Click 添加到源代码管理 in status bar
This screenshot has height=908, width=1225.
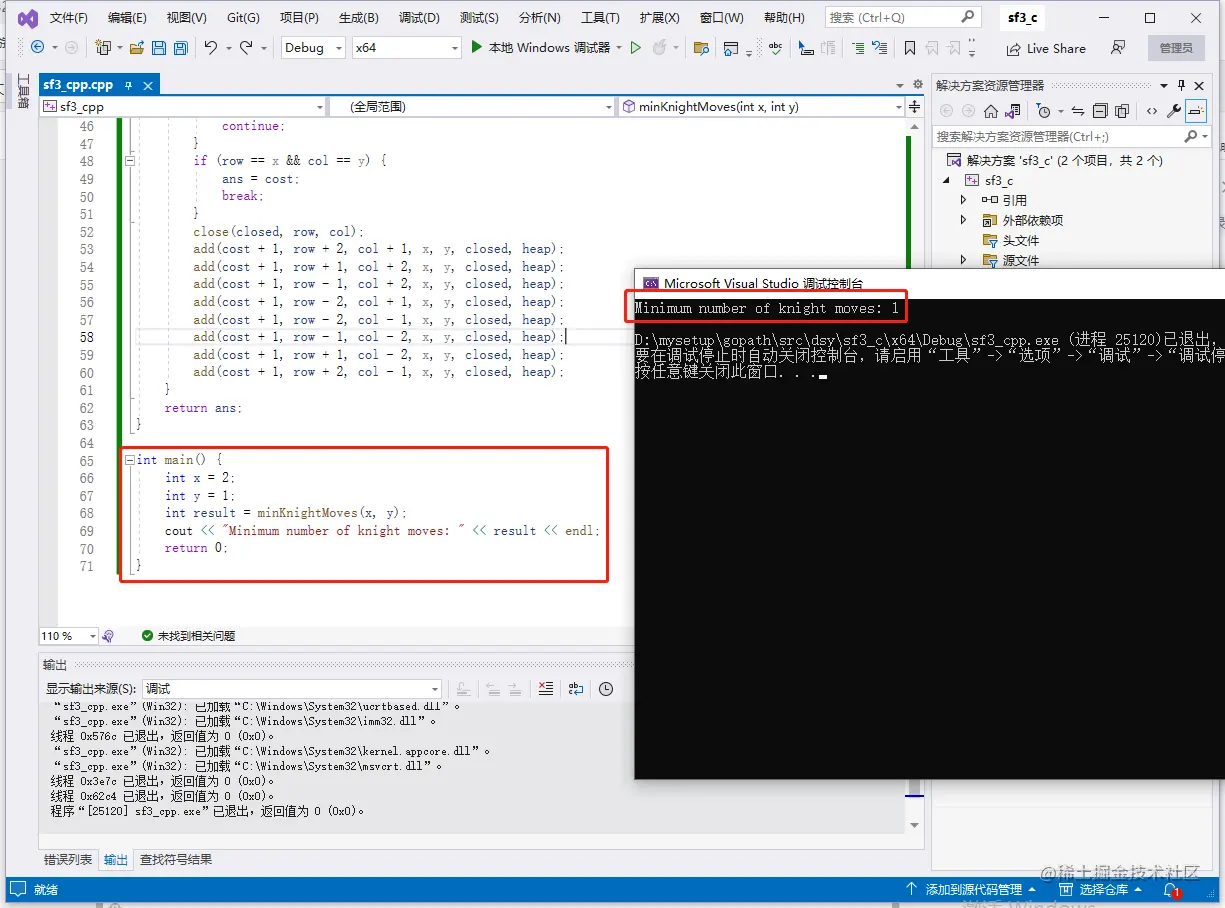(971, 889)
